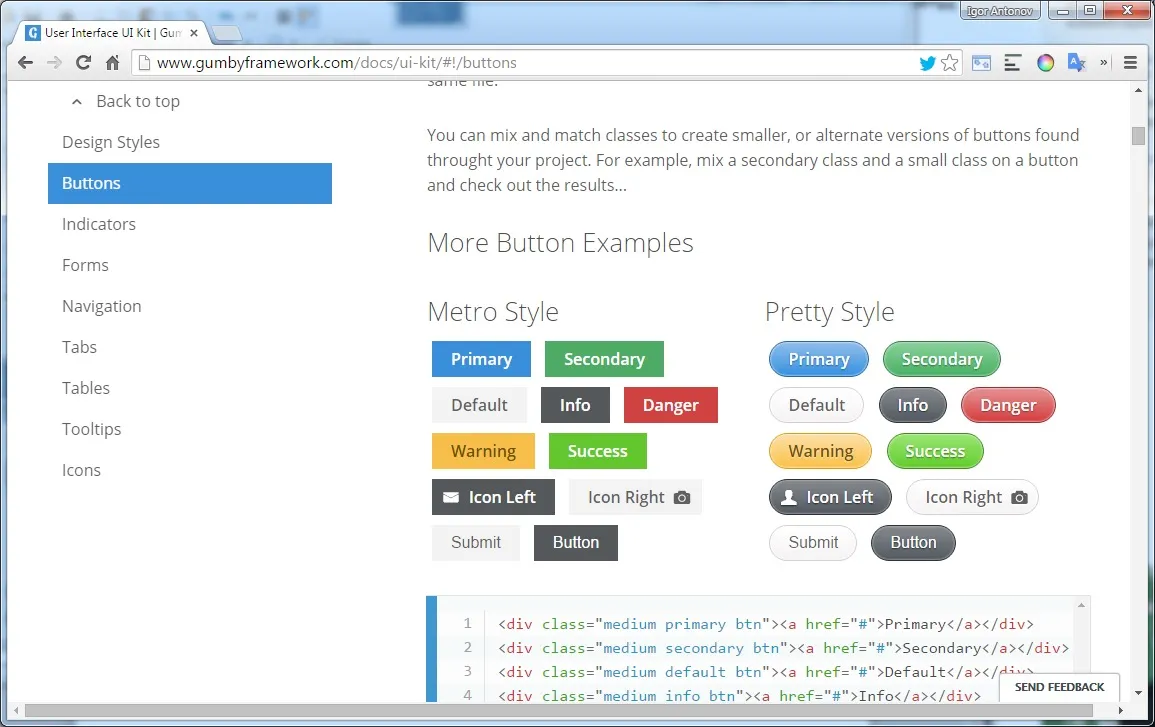This screenshot has height=727, width=1155.
Task: Open the Chrome hamburger menu
Action: point(1131,63)
